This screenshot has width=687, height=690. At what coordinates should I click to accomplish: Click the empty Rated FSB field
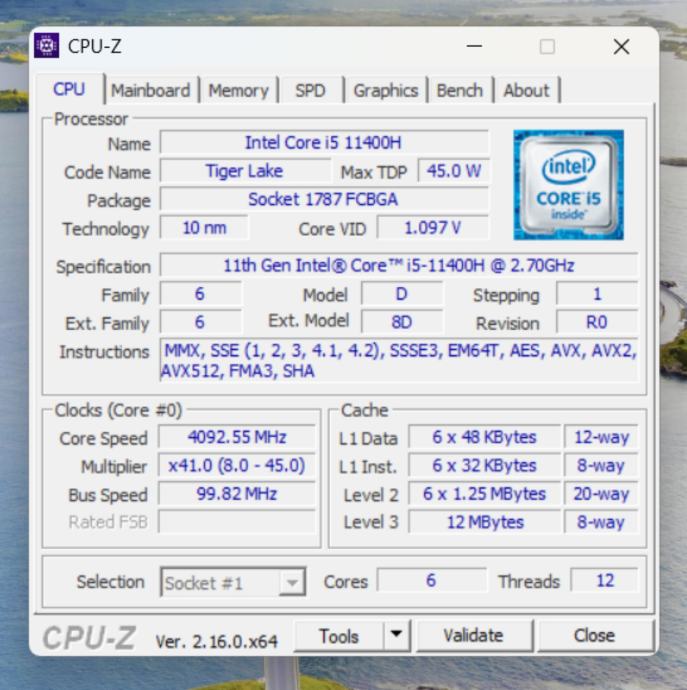pos(237,521)
